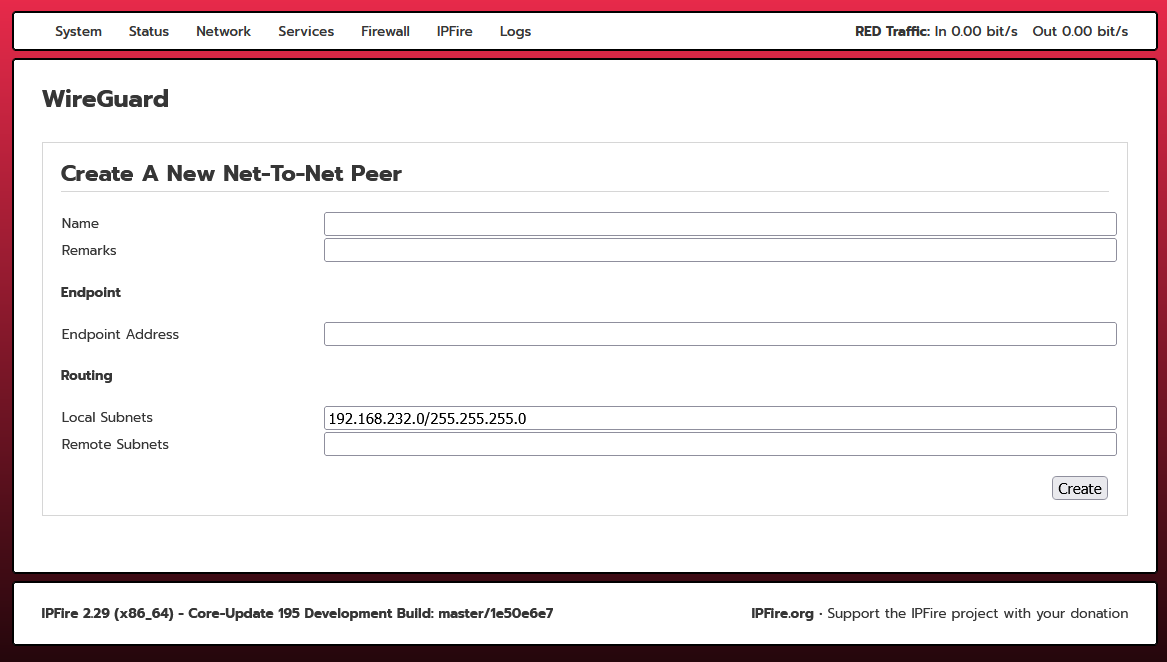Click into the Endpoint Address field

pyautogui.click(x=720, y=334)
